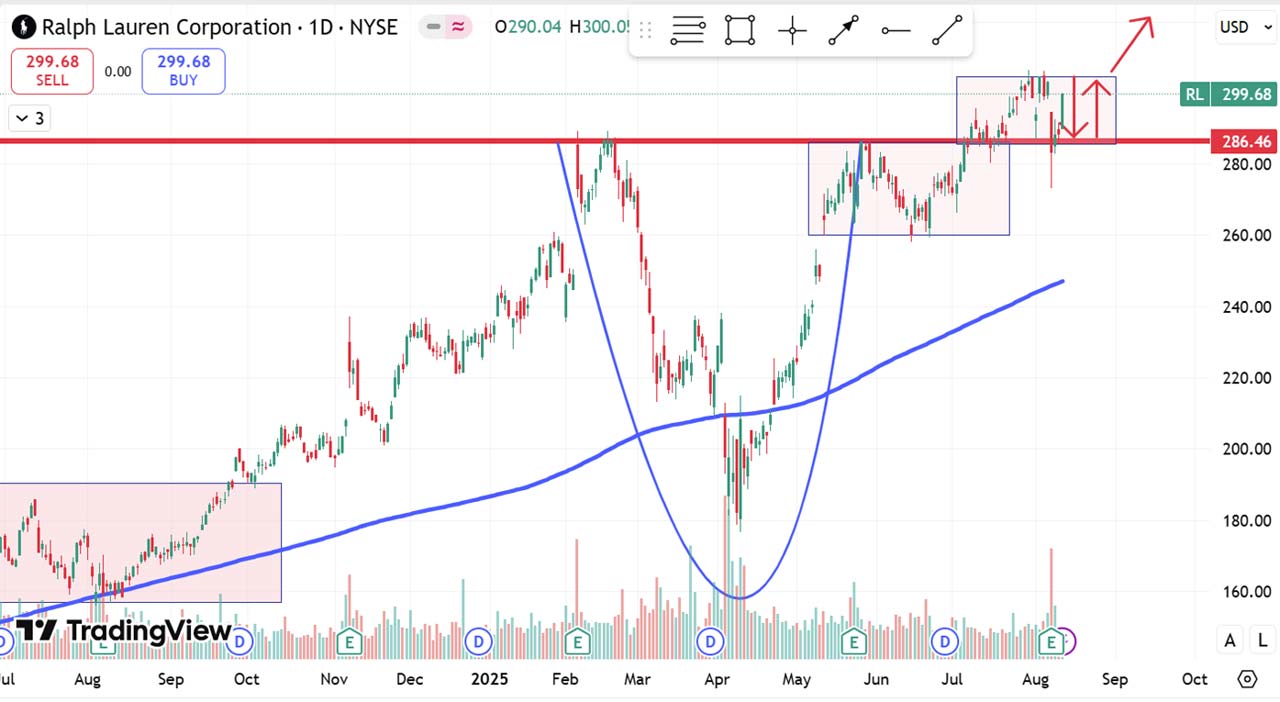Click the Mar label on time axis

(637, 679)
